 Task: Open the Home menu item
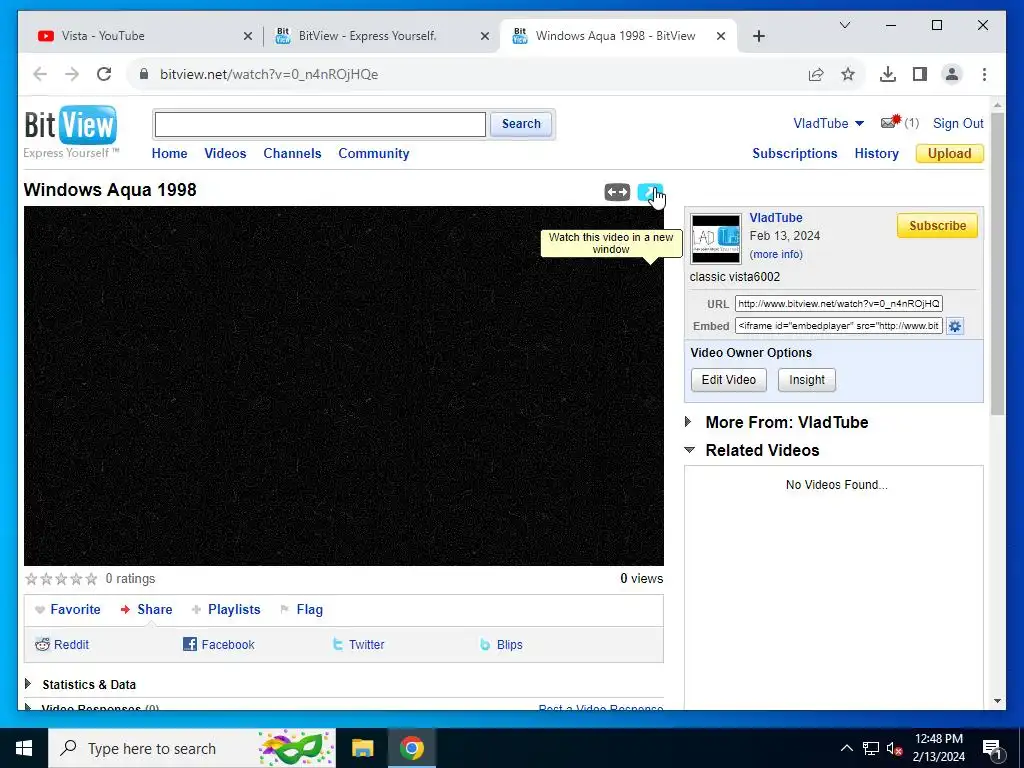(169, 153)
